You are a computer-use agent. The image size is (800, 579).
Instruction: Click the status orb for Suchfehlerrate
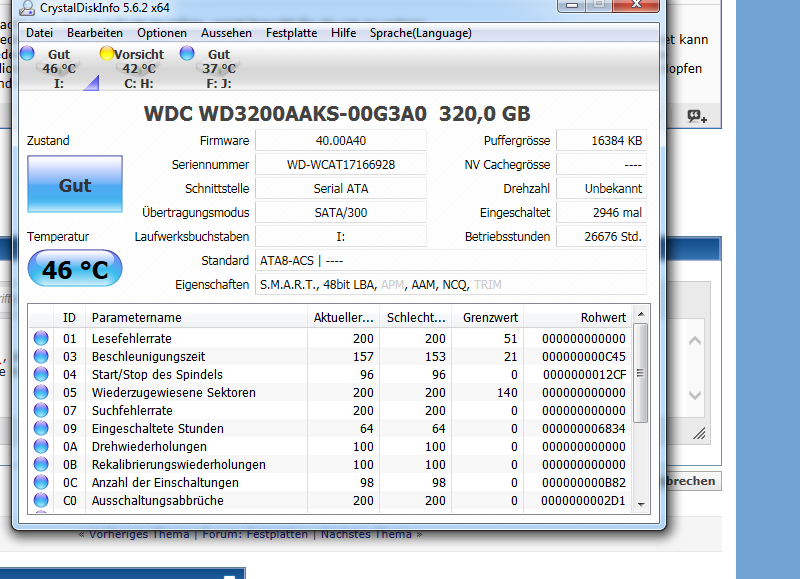click(x=41, y=410)
